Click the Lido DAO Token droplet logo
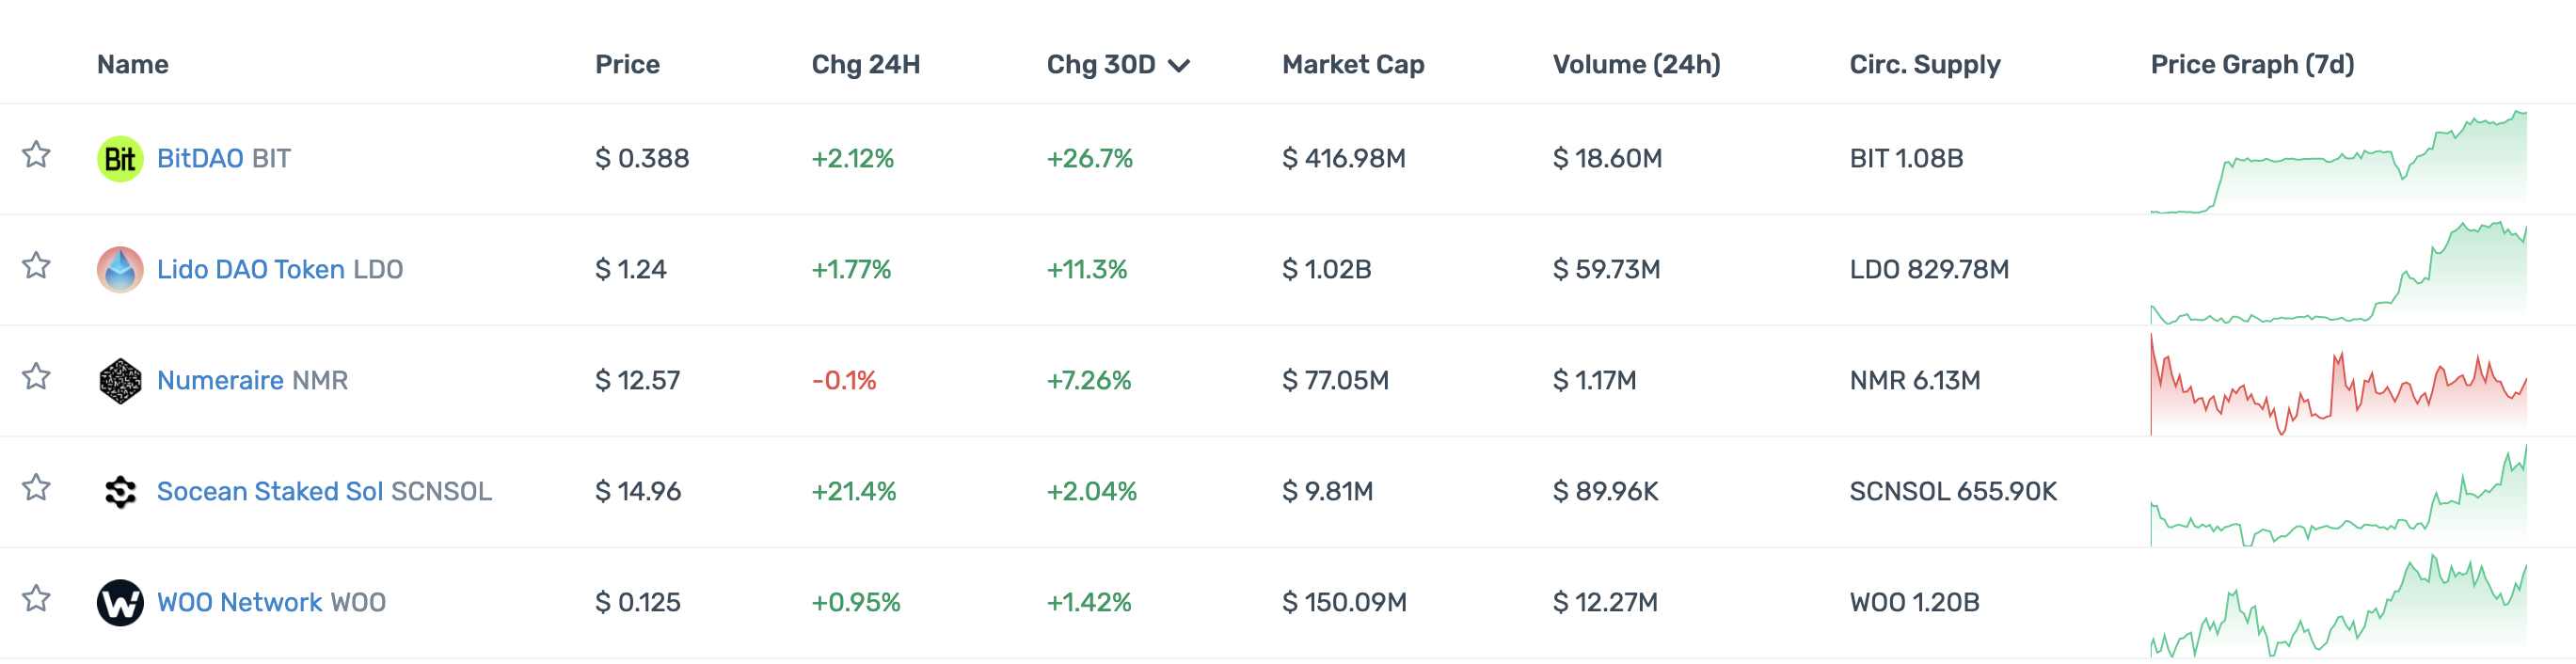The image size is (2576, 664). pos(120,270)
